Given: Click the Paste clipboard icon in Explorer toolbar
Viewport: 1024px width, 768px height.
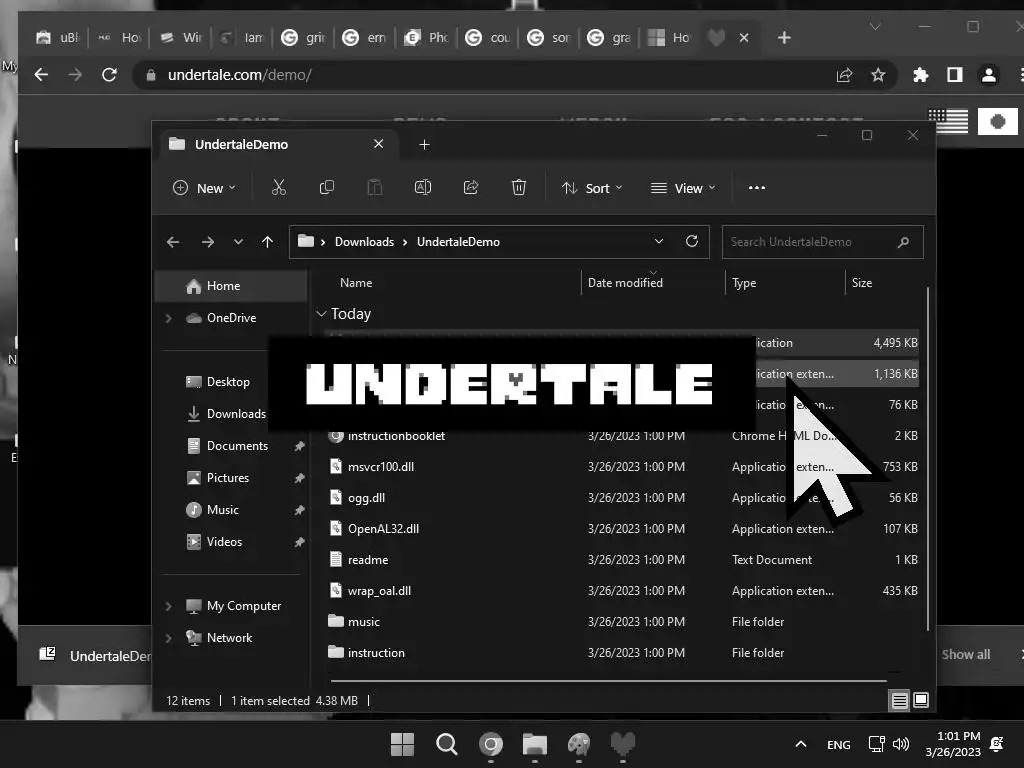Looking at the screenshot, I should pos(374,188).
